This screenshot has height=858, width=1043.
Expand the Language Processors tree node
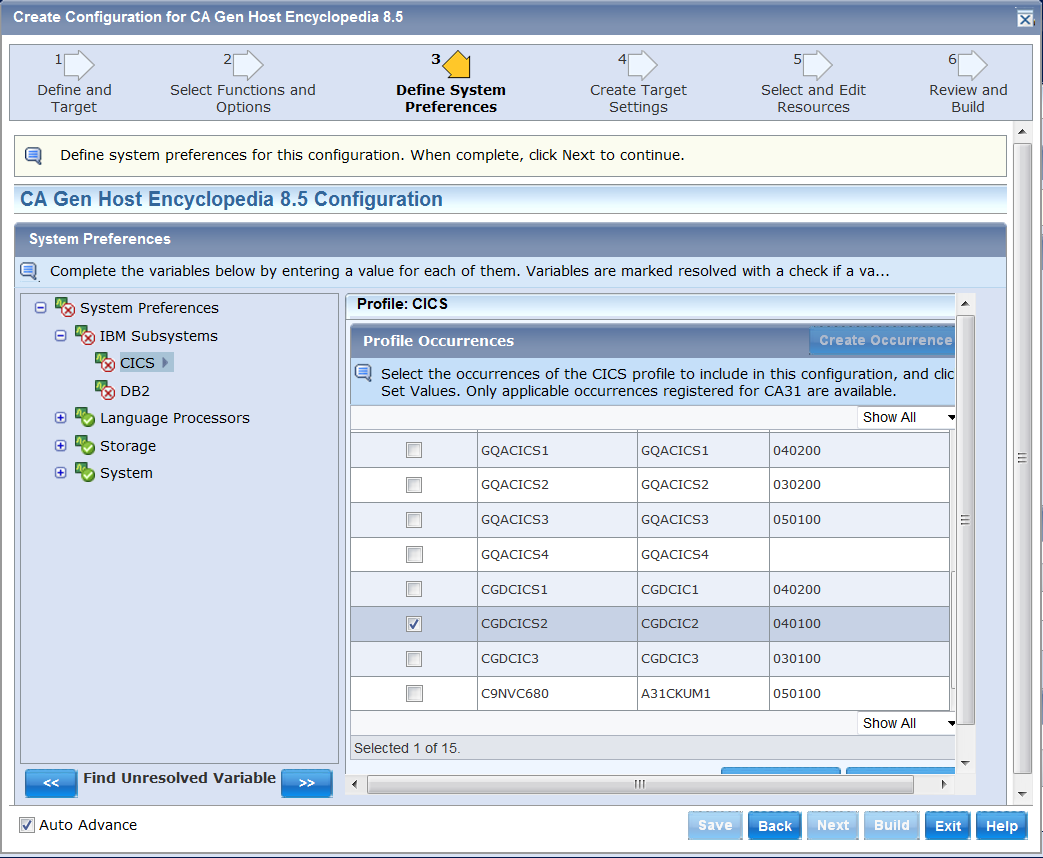pyautogui.click(x=61, y=418)
